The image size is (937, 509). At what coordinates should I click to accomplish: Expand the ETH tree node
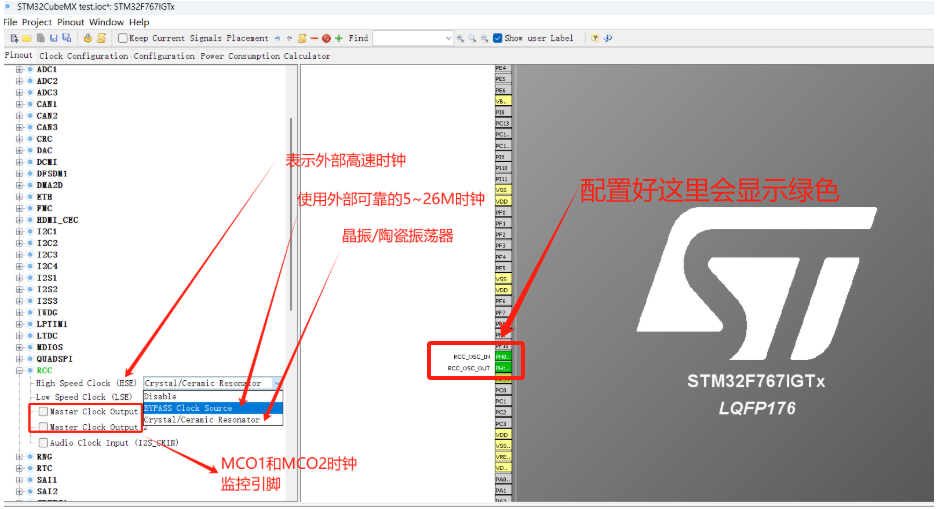tap(20, 197)
